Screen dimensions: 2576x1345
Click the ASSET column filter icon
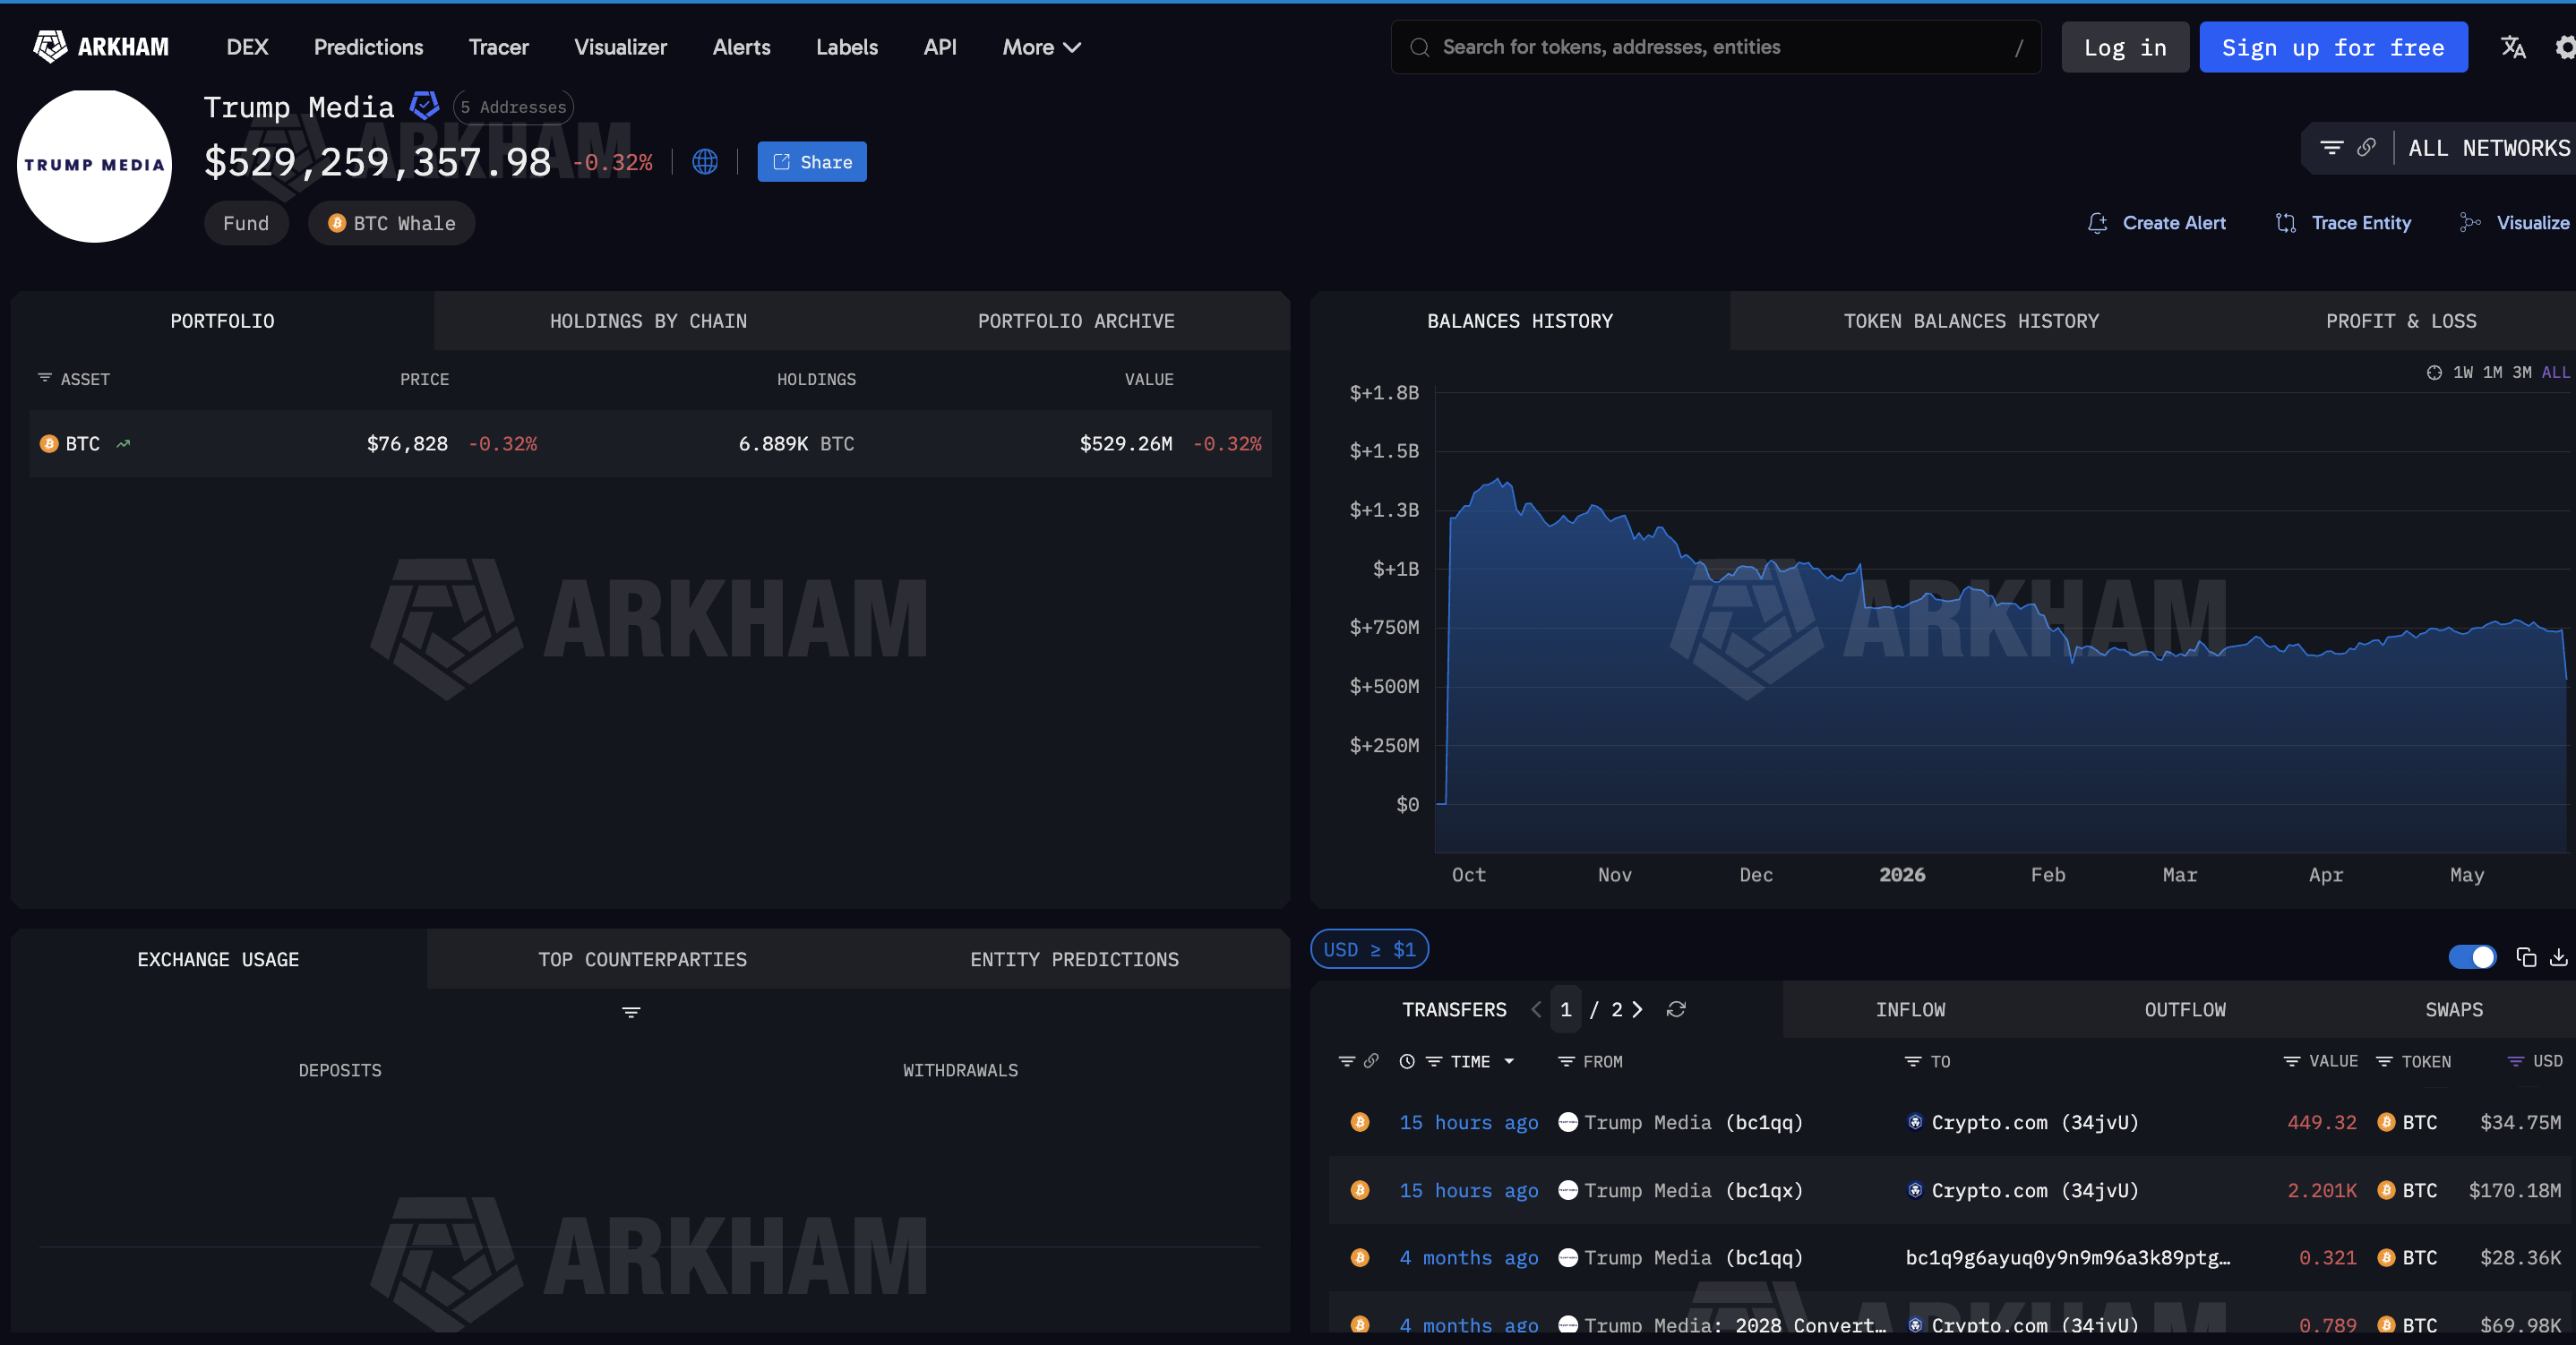(45, 378)
